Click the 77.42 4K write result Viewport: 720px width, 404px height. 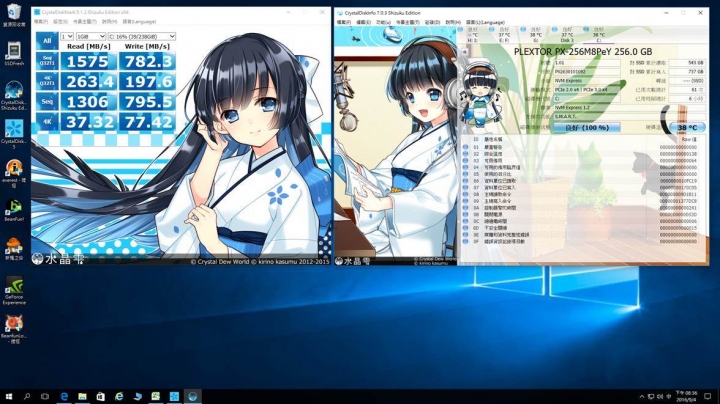[x=147, y=122]
